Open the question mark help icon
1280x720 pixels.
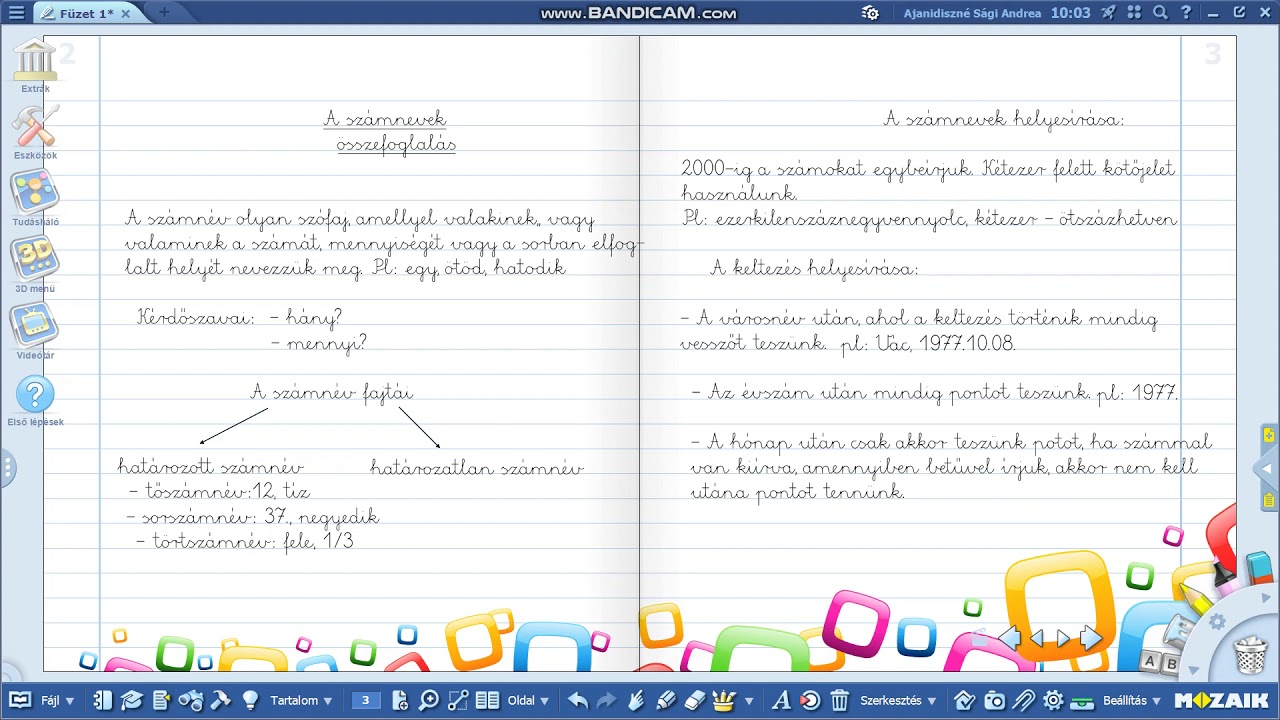1186,13
